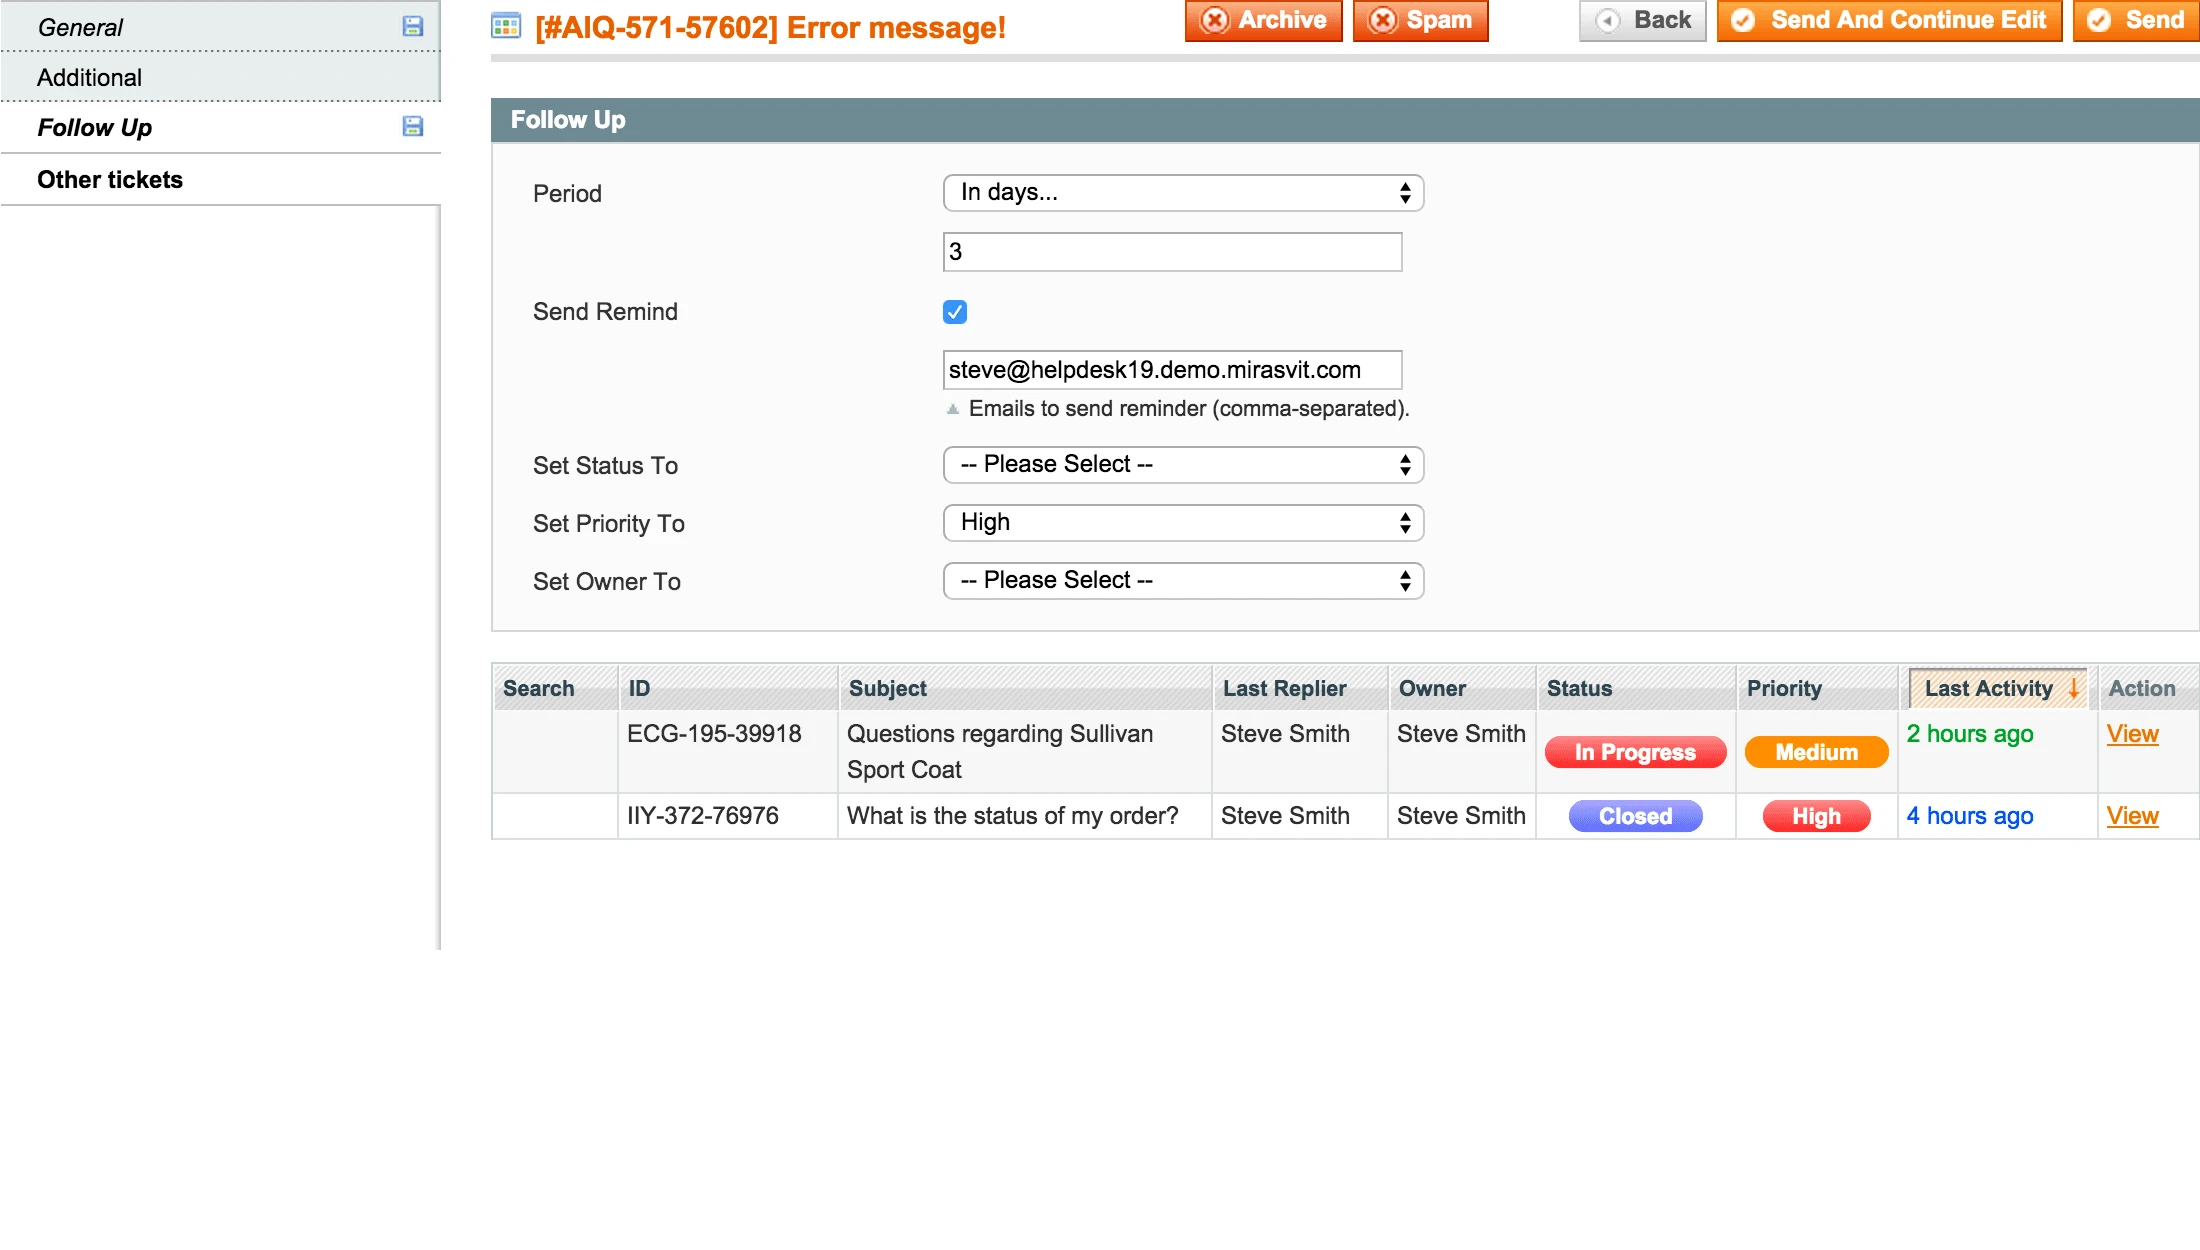Screen dimensions: 2200x1250
Task: Click the reminder email input field
Action: coord(1173,369)
